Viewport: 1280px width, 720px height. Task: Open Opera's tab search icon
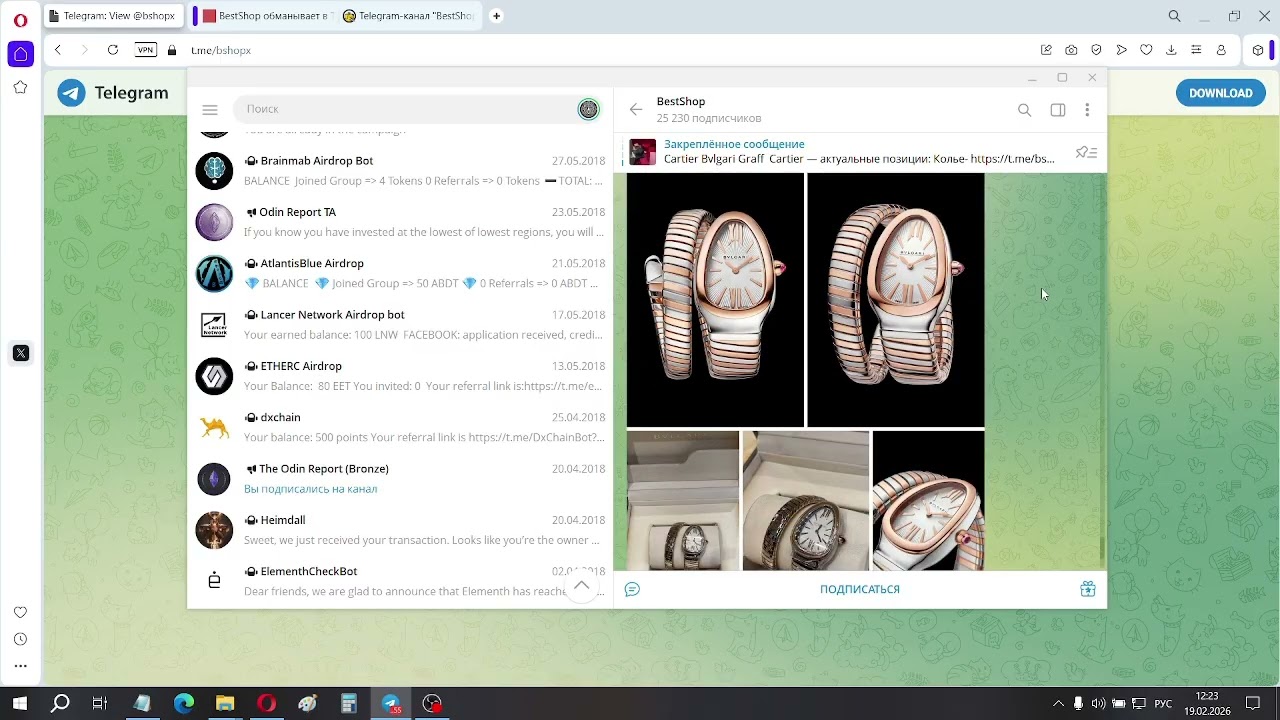pyautogui.click(x=1175, y=16)
